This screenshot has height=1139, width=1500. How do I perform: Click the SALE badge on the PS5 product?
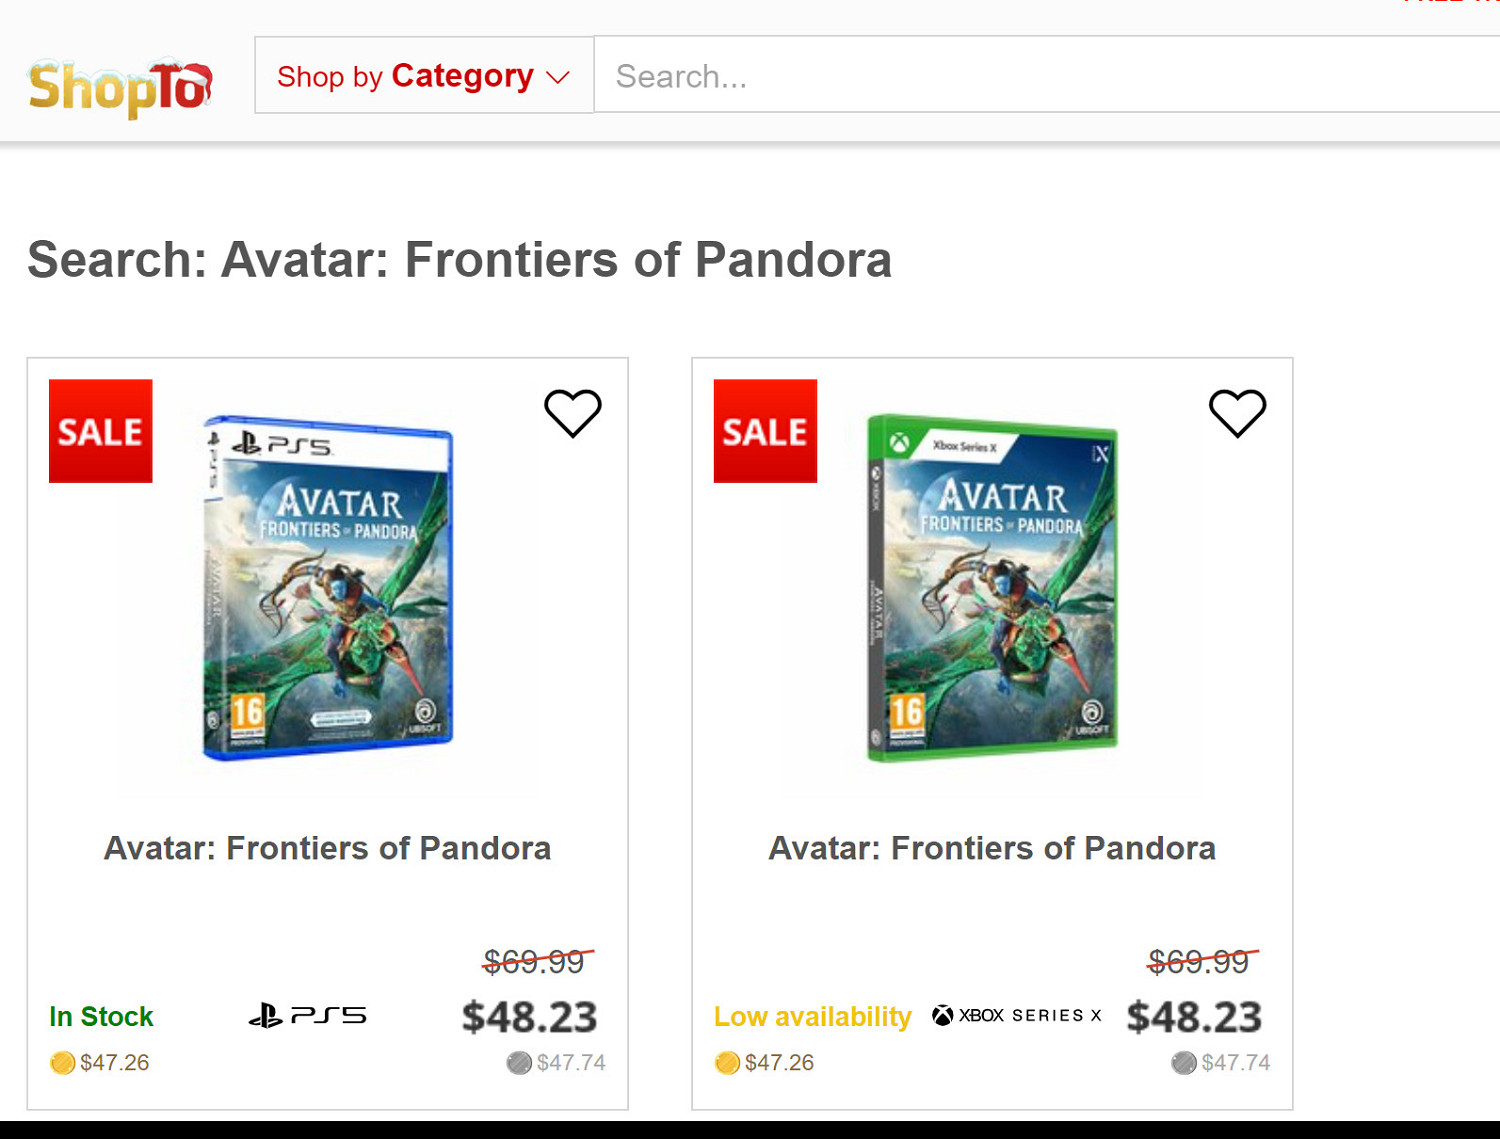click(101, 431)
